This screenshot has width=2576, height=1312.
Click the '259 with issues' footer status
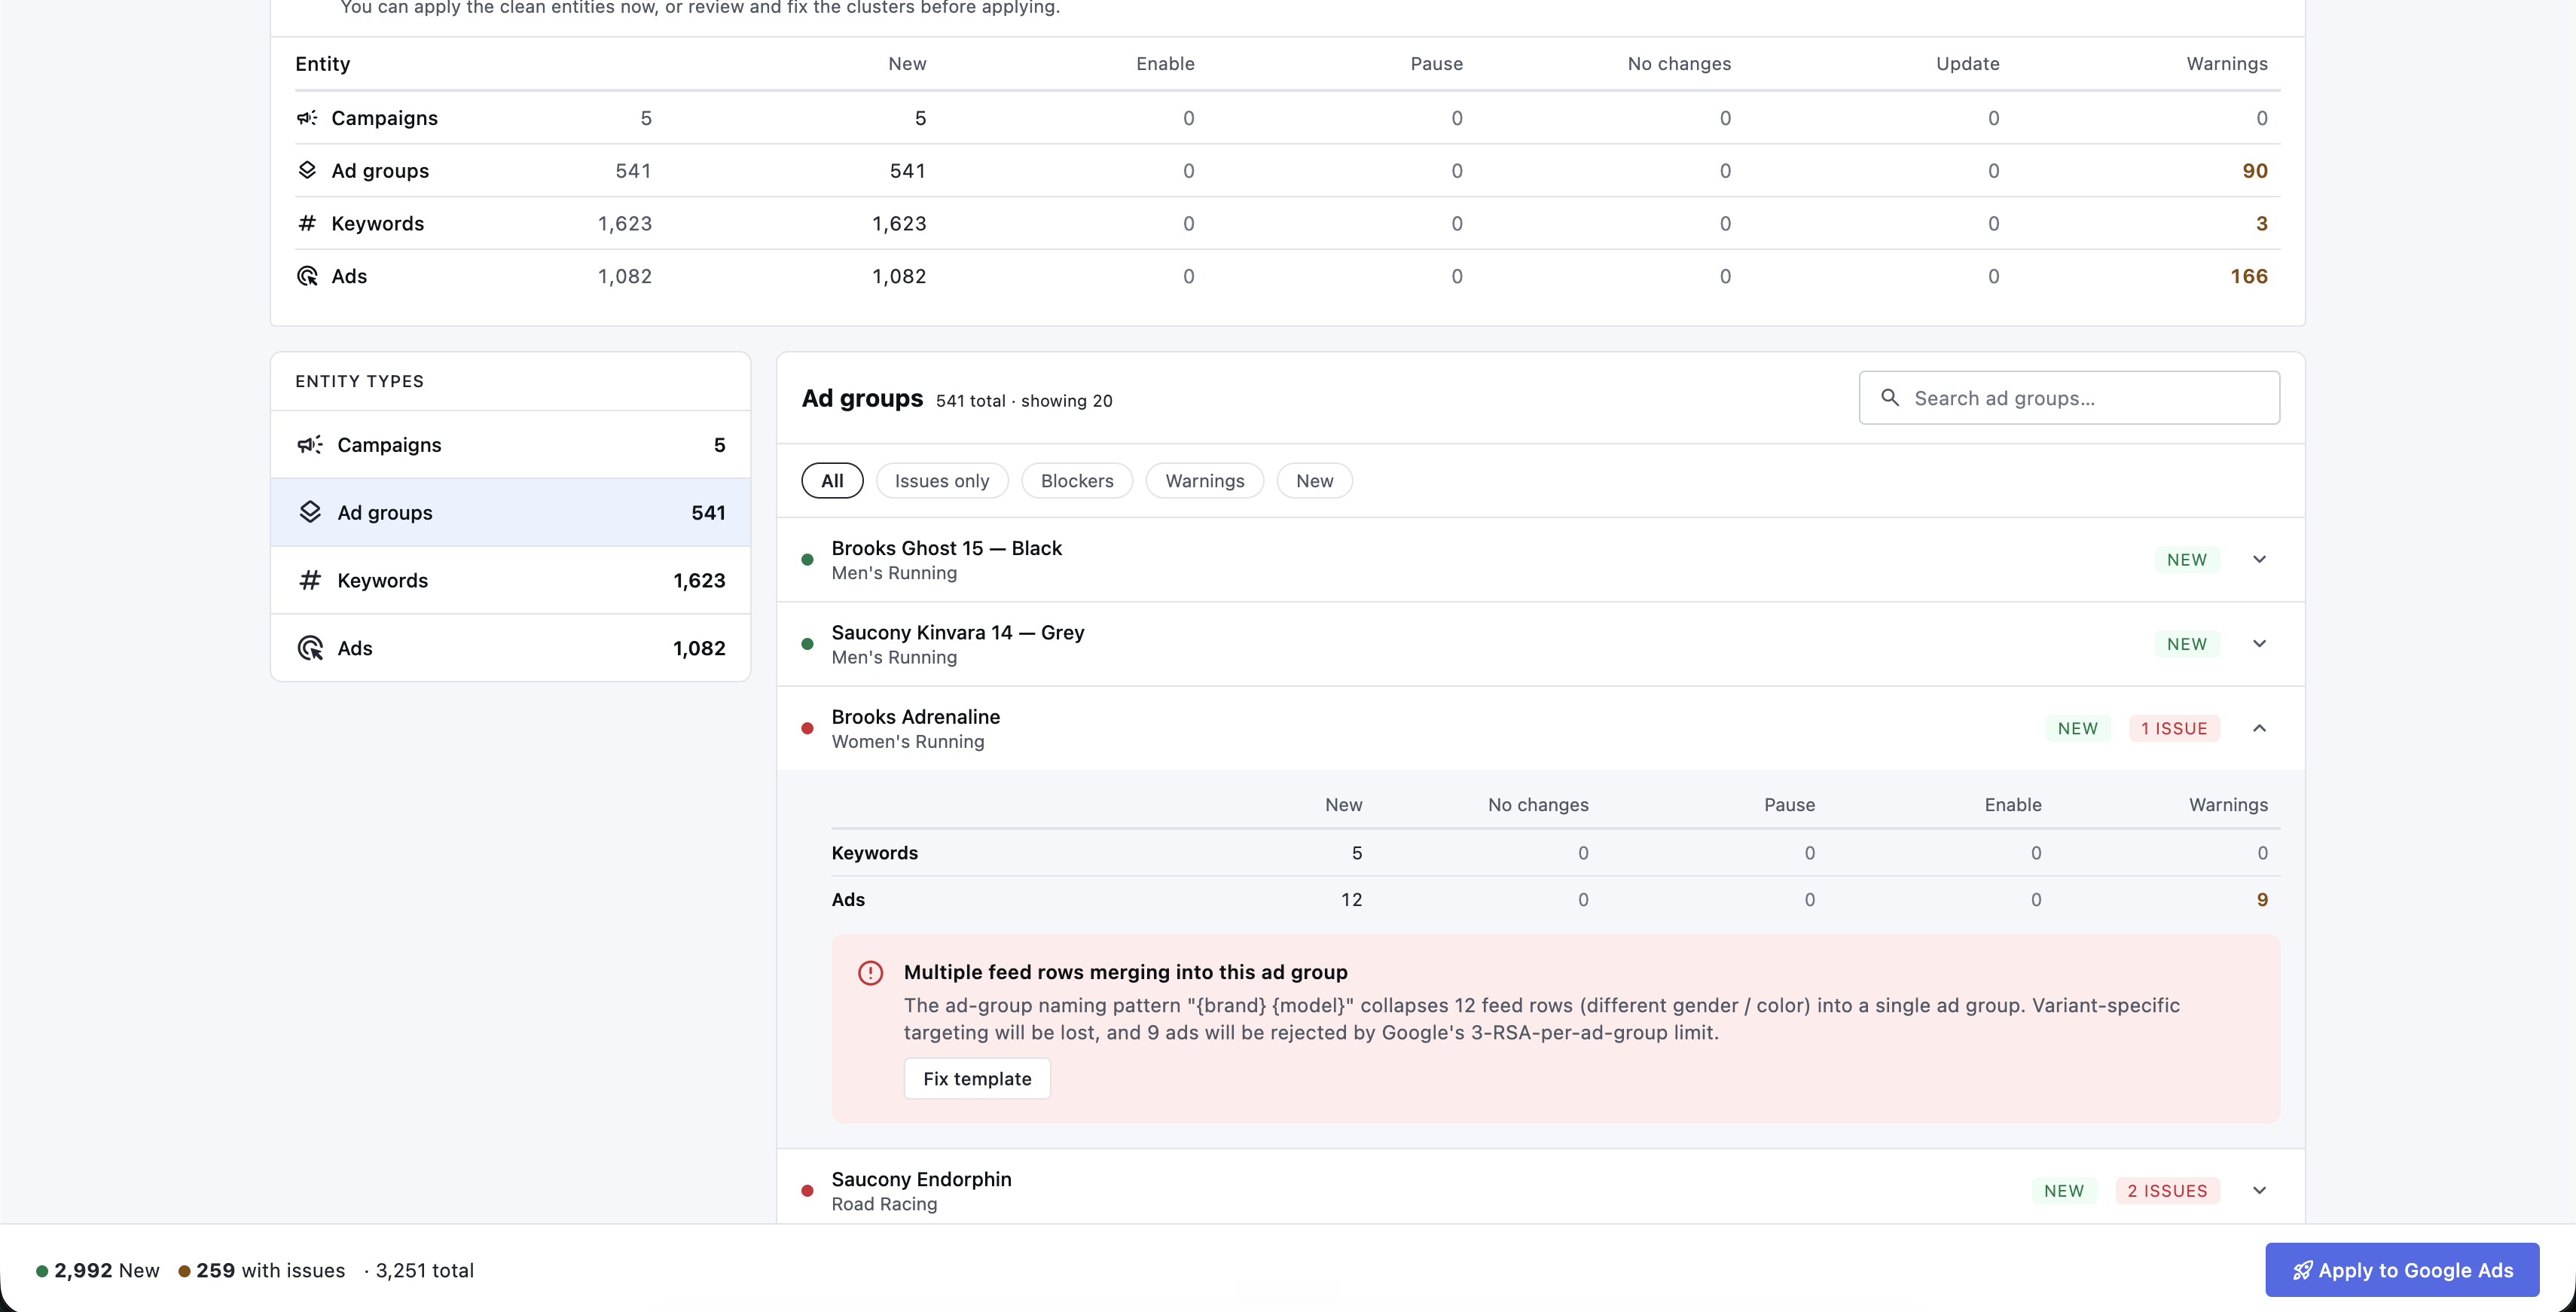(262, 1271)
